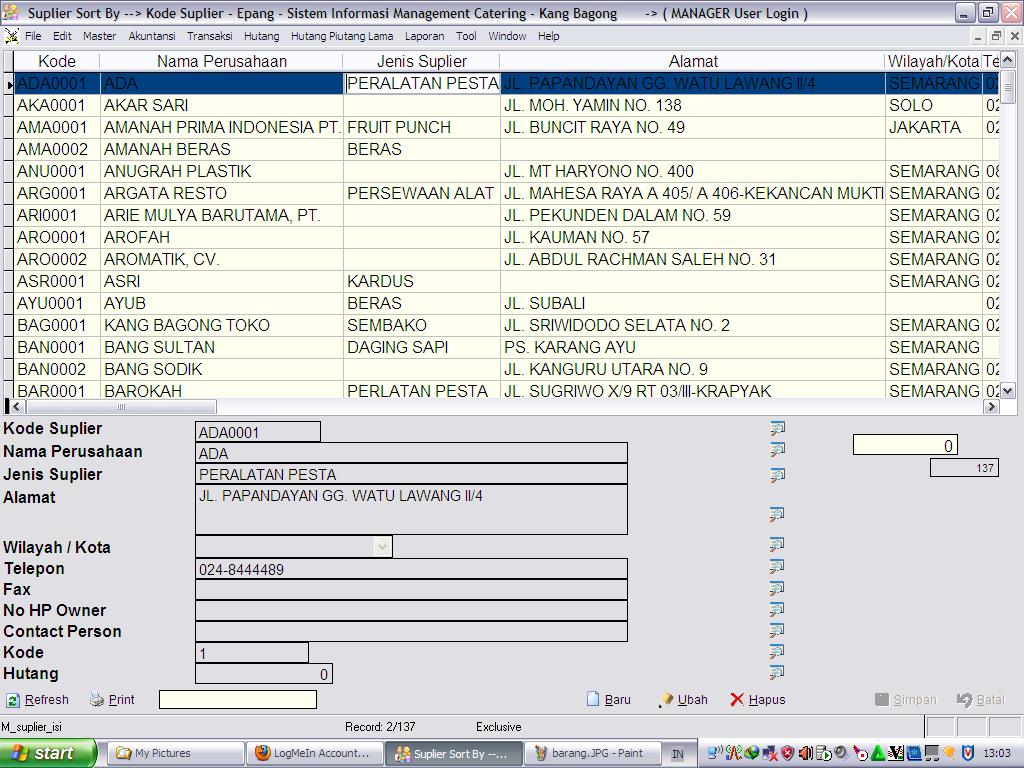This screenshot has height=768, width=1024.
Task: Open the Transaksi menu
Action: [210, 36]
